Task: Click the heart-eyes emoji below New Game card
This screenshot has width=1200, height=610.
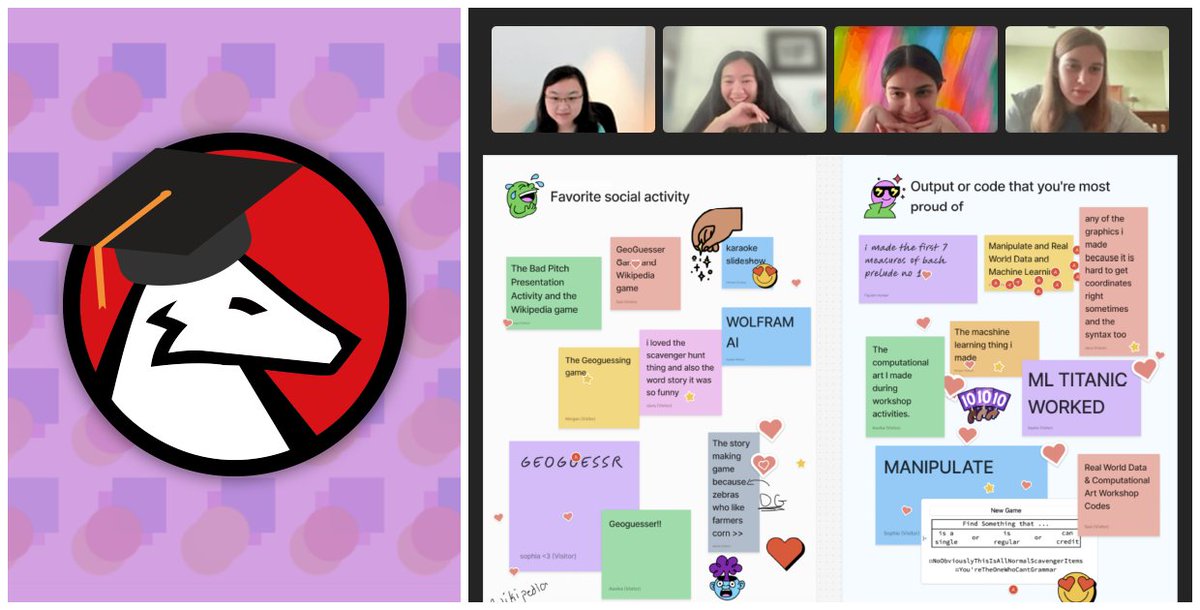Action: (x=1077, y=588)
